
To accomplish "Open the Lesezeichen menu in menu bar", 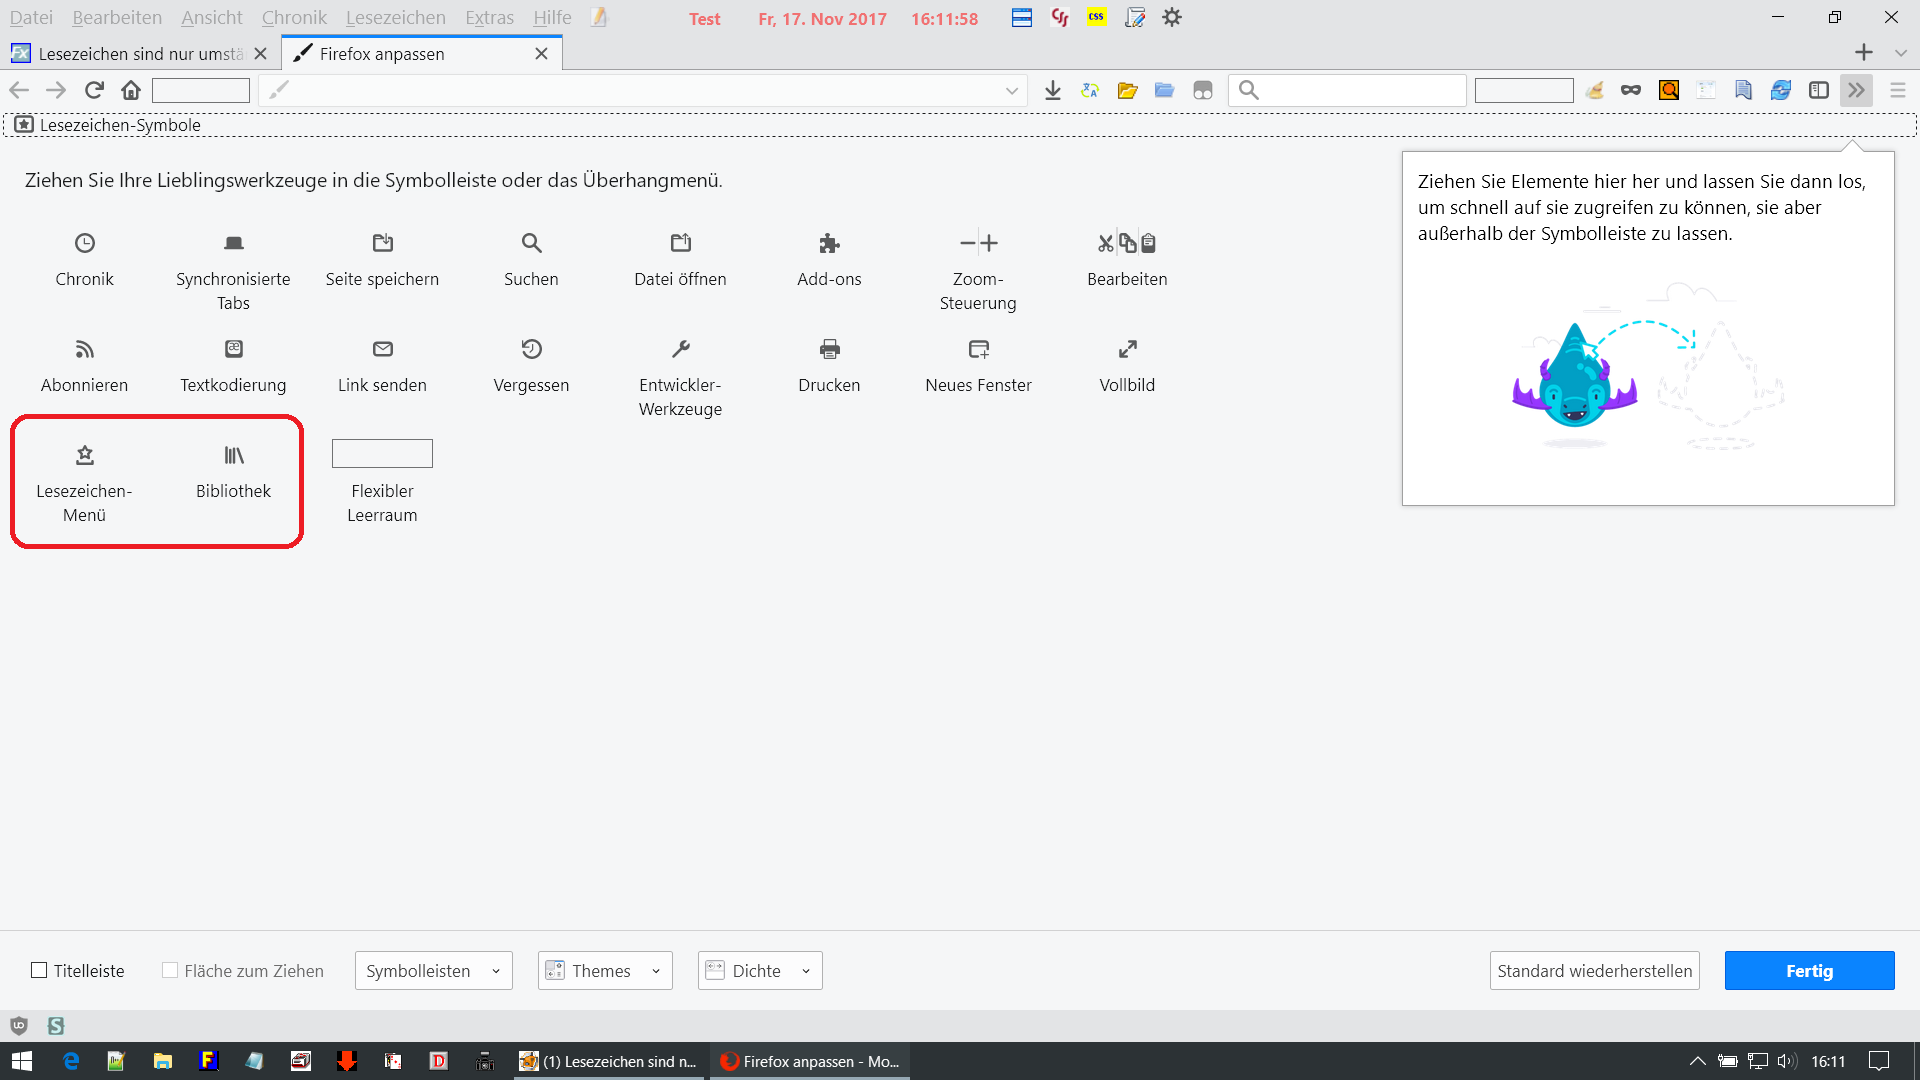I will pos(395,18).
